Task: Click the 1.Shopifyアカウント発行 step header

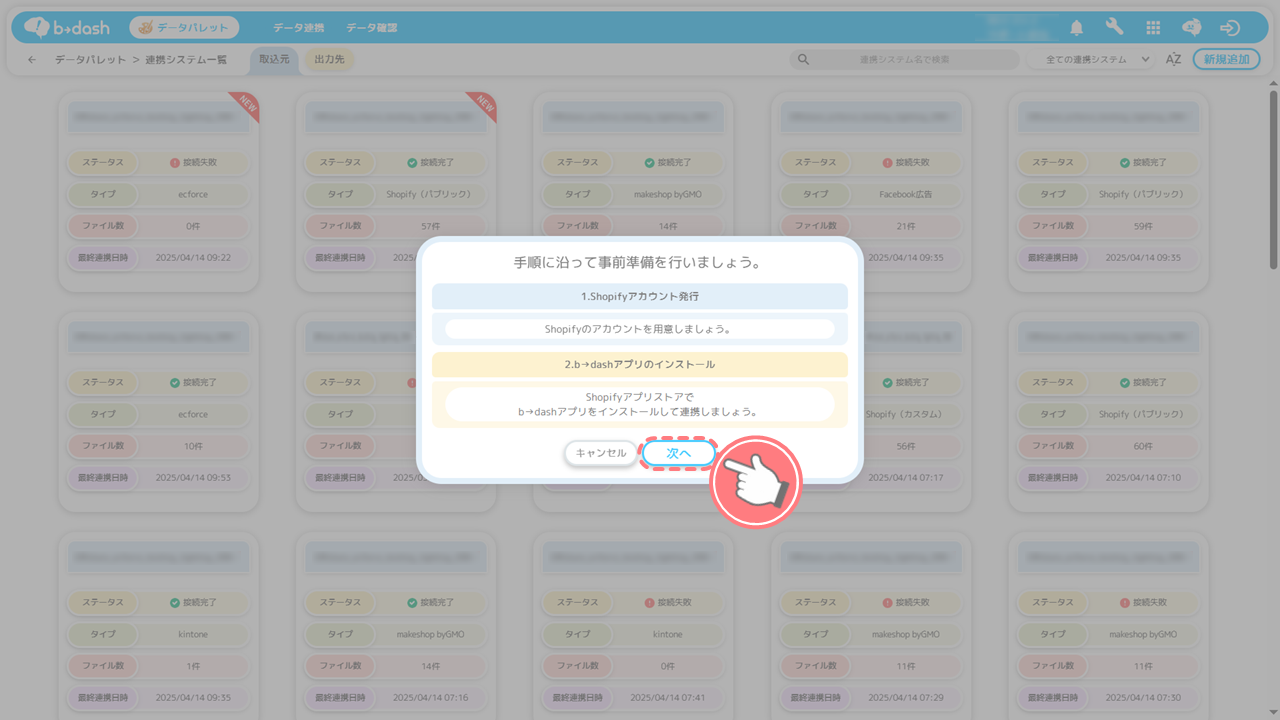Action: click(x=640, y=297)
